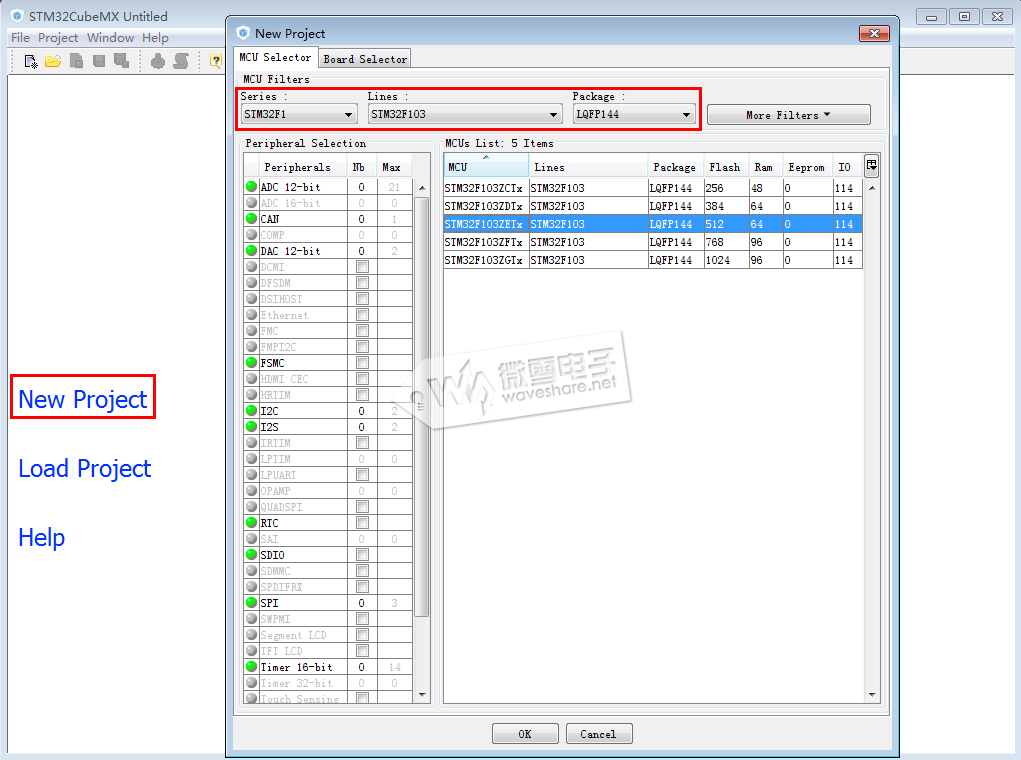Image resolution: width=1021 pixels, height=760 pixels.
Task: Click the Generate Code toolbar icon
Action: (158, 61)
